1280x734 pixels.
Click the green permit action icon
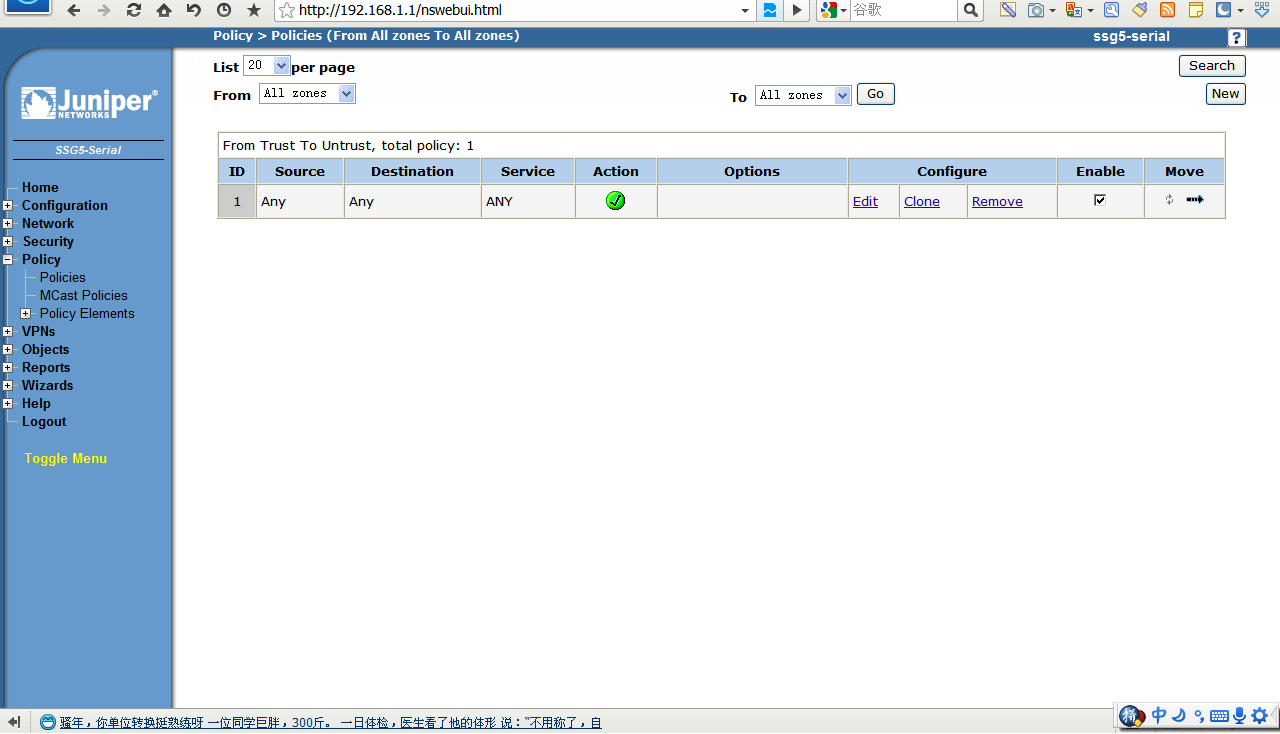(x=615, y=201)
